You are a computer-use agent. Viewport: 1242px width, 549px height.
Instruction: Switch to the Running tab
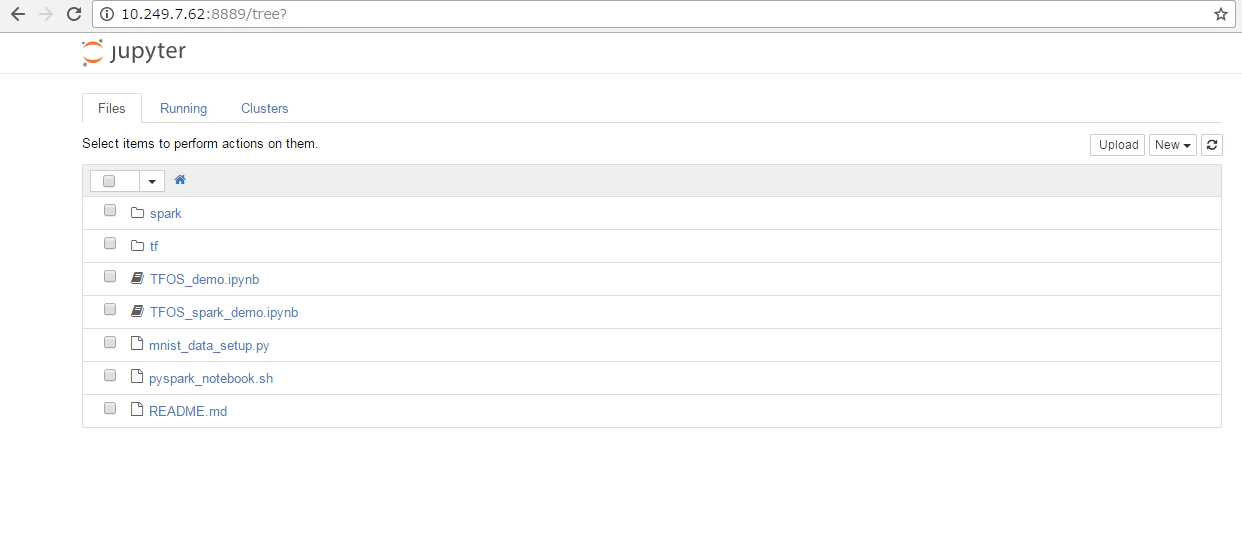point(184,108)
